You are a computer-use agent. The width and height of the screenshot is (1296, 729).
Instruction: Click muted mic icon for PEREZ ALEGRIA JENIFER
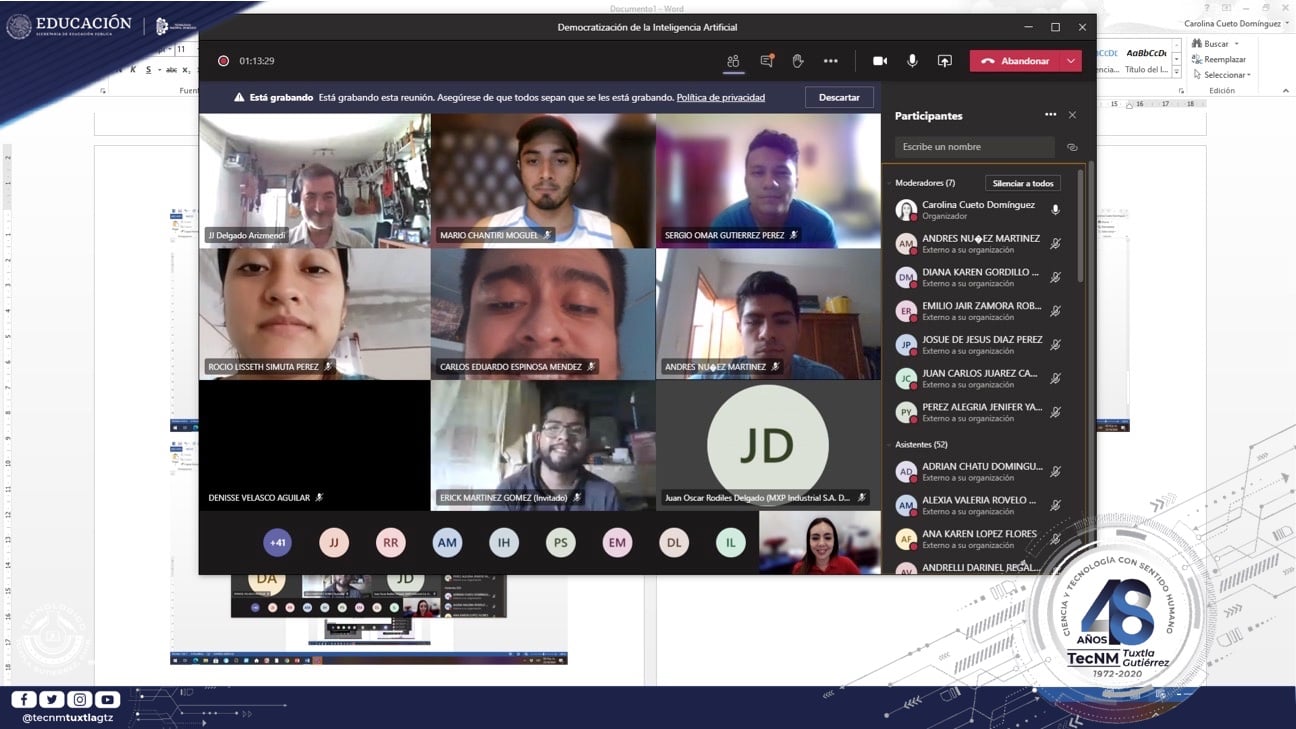click(x=1055, y=412)
